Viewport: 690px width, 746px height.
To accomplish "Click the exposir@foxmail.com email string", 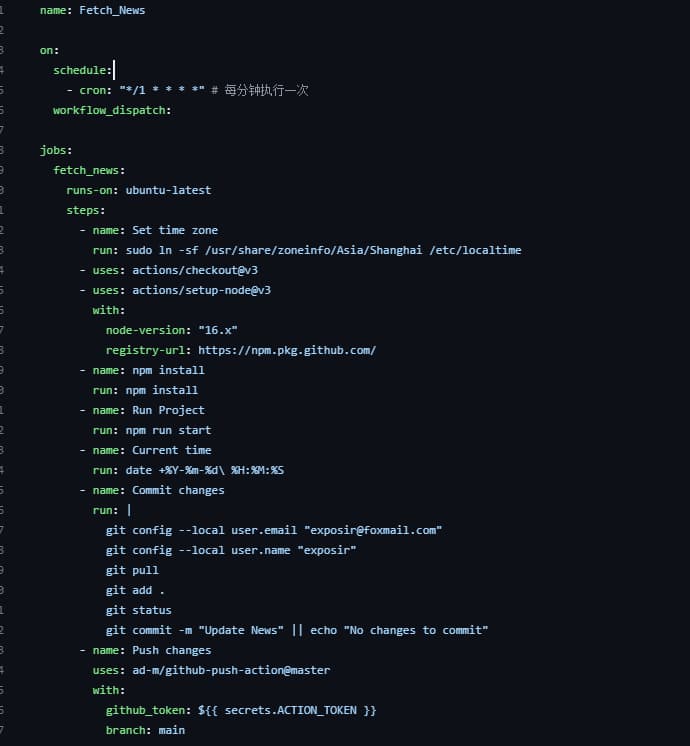I will tap(373, 530).
